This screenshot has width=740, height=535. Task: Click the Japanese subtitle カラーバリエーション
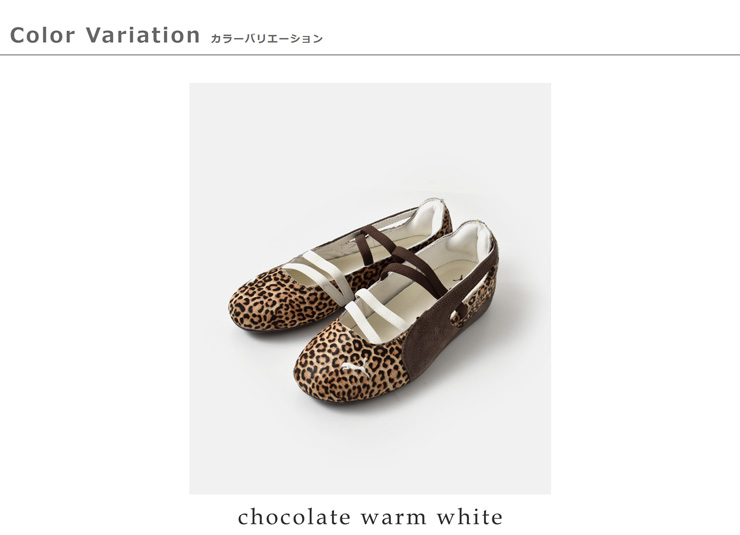pos(267,39)
